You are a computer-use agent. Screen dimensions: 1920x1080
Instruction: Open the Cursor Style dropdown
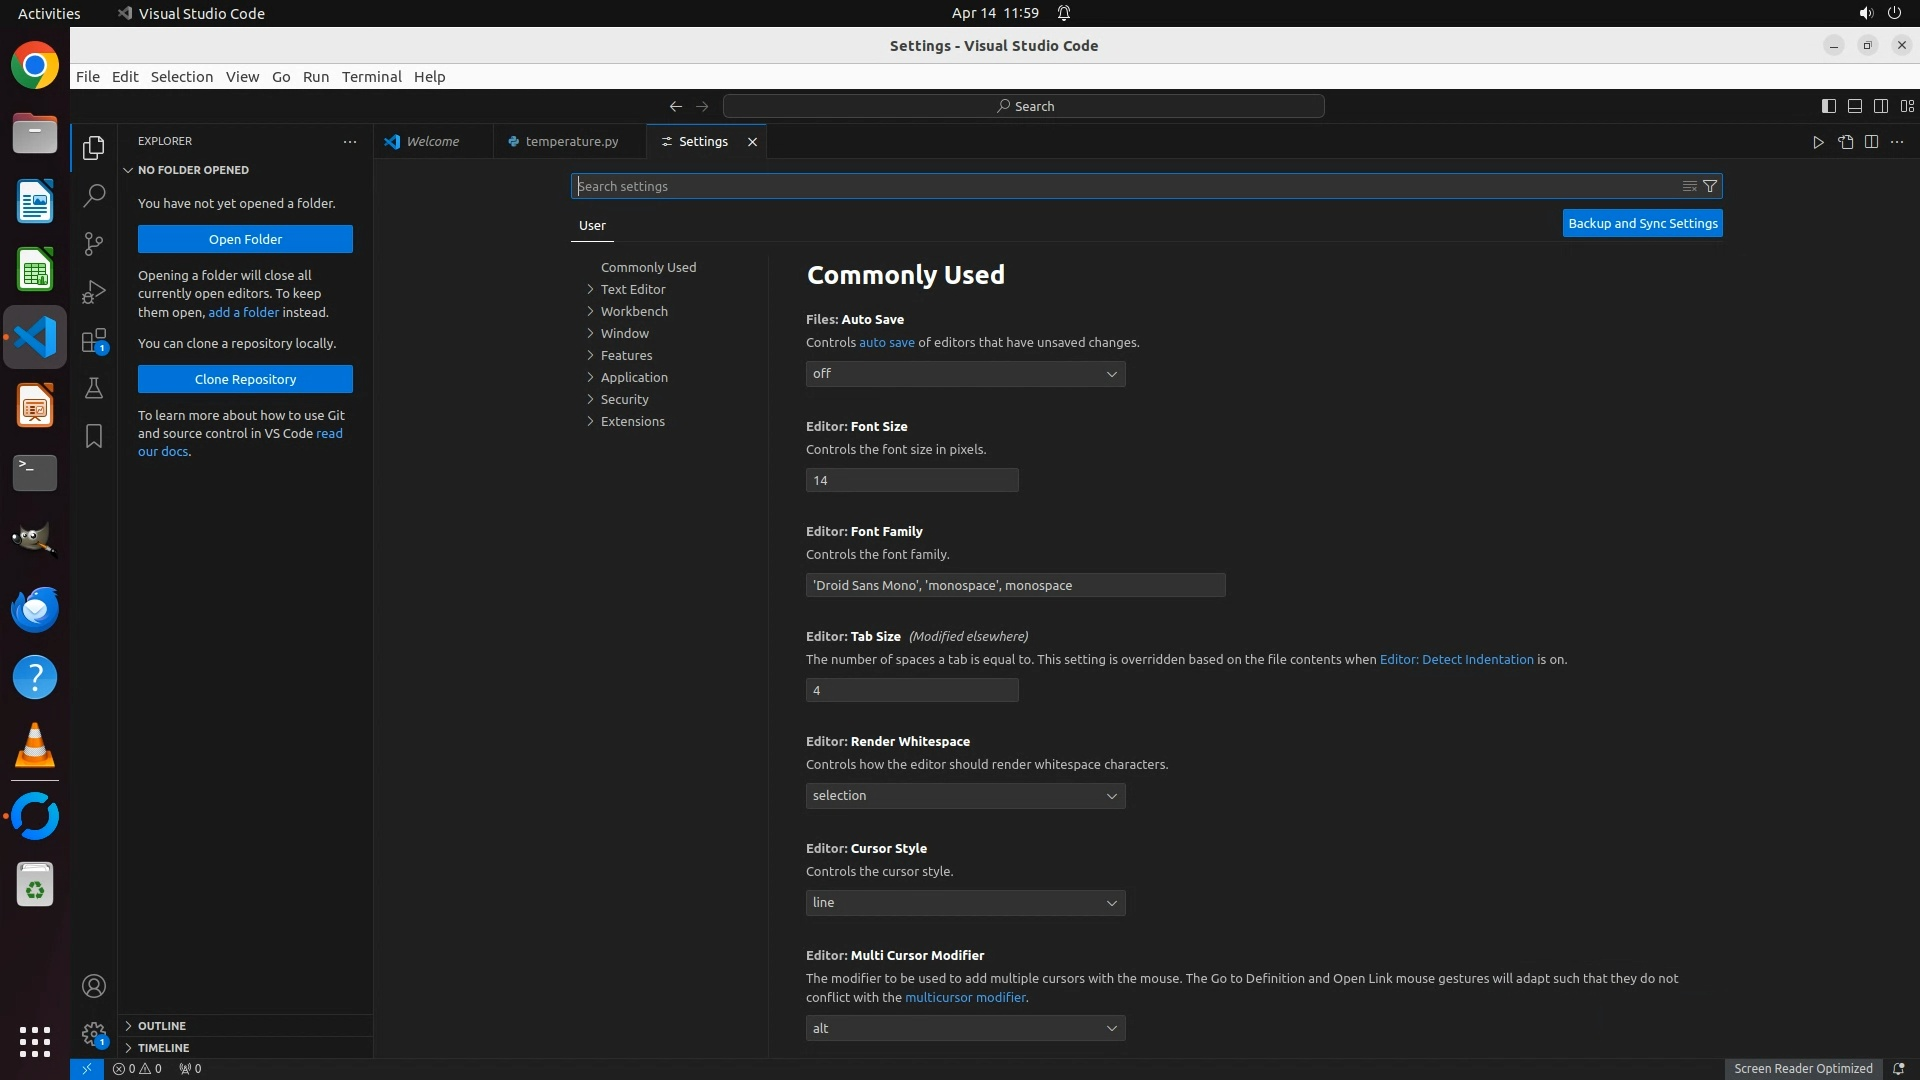(x=965, y=903)
